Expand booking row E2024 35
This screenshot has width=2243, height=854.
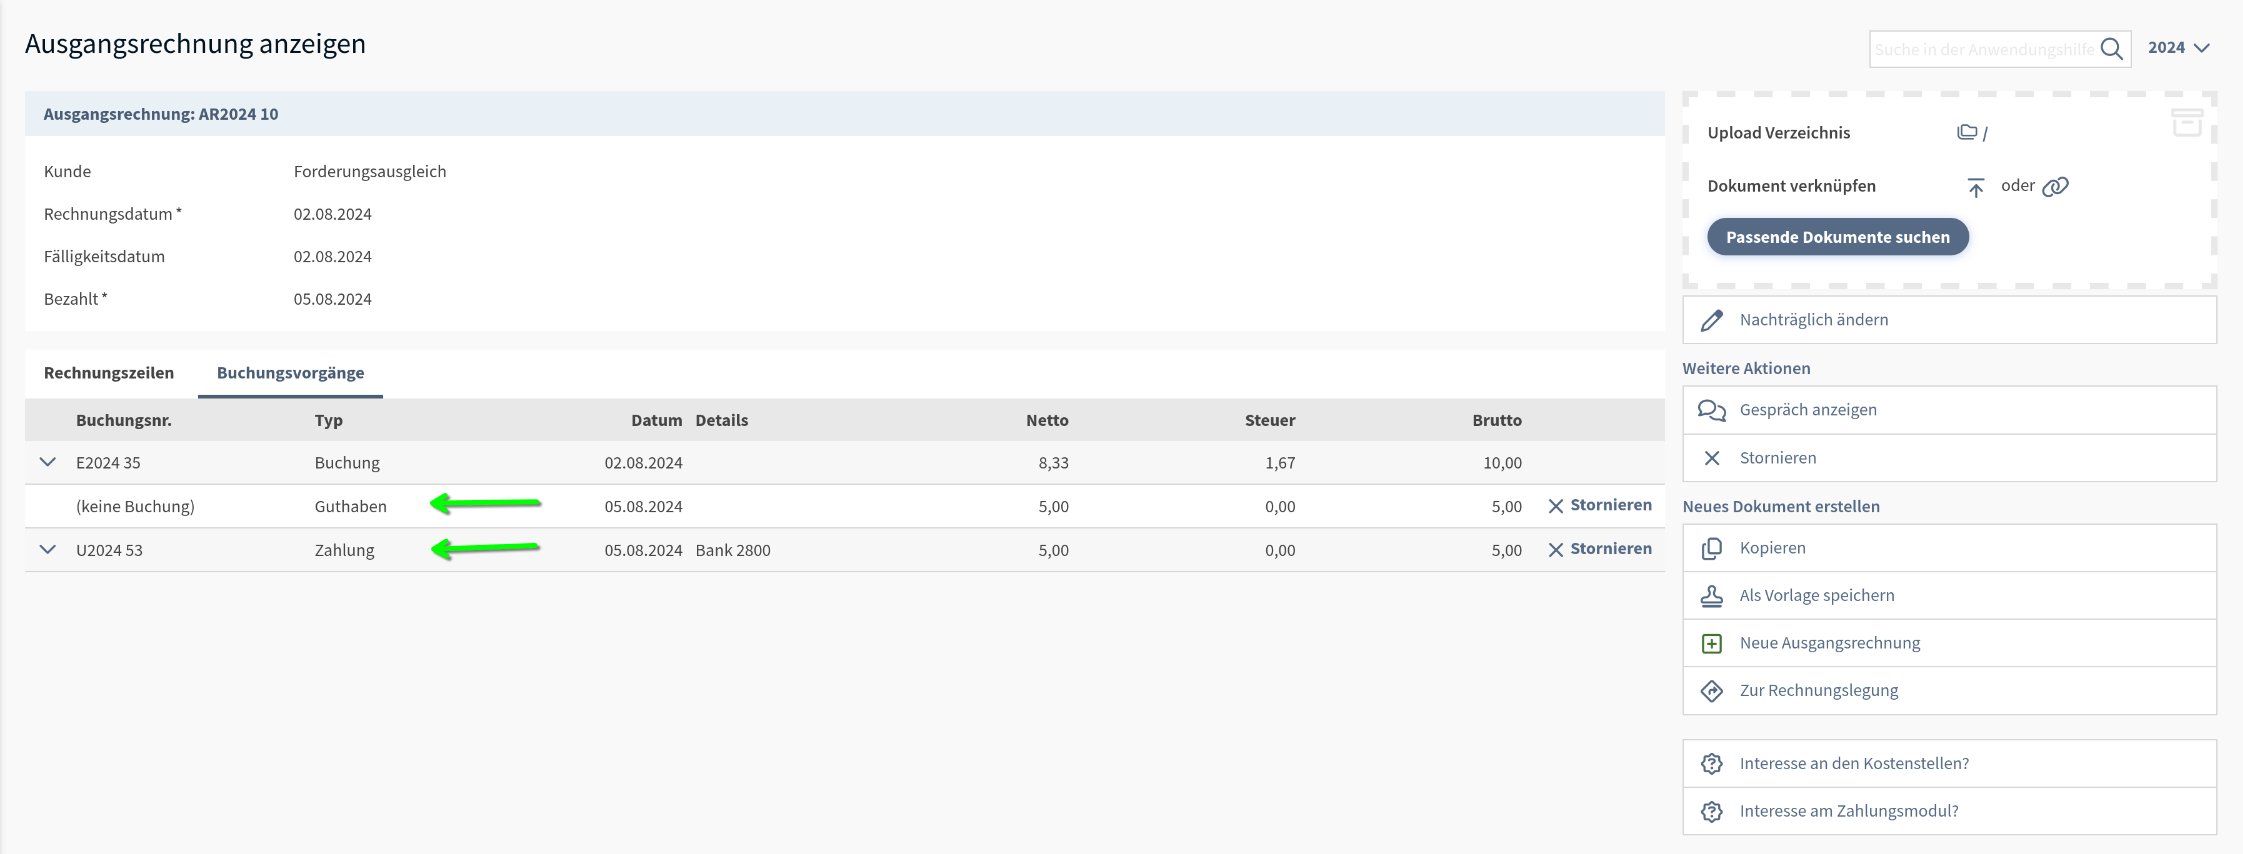[x=48, y=462]
